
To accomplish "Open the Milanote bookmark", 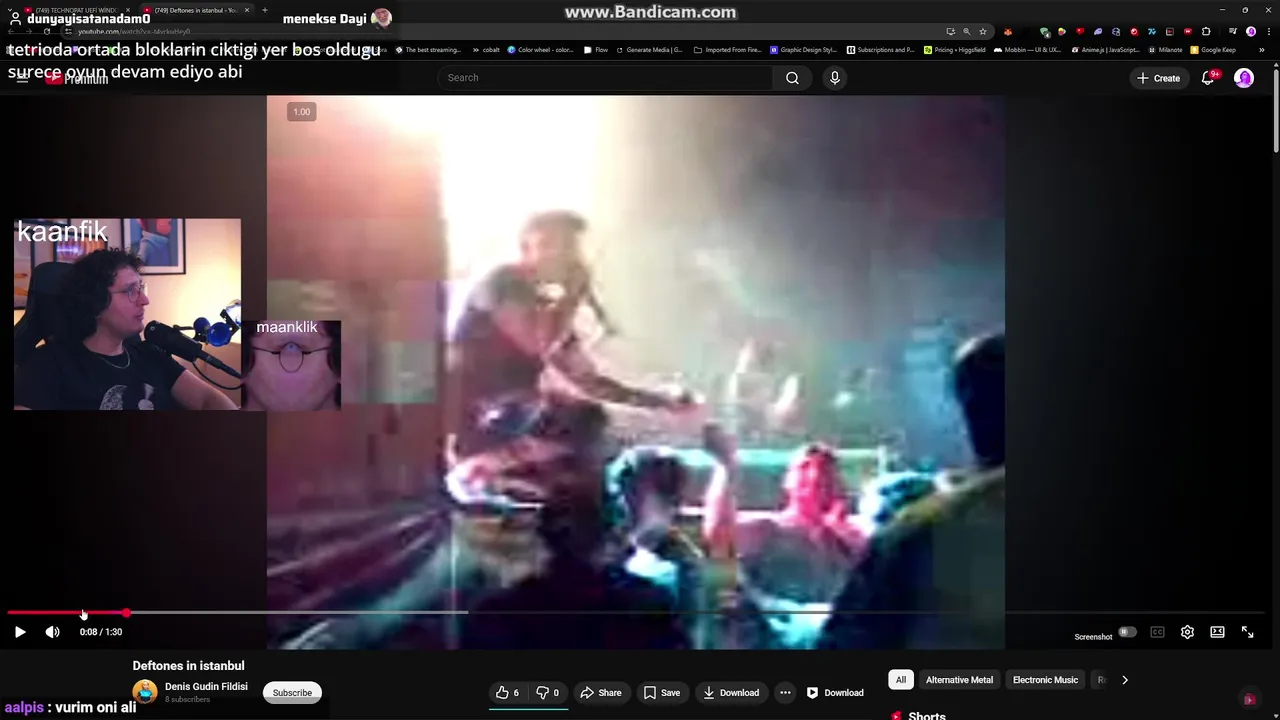I will [x=1165, y=49].
